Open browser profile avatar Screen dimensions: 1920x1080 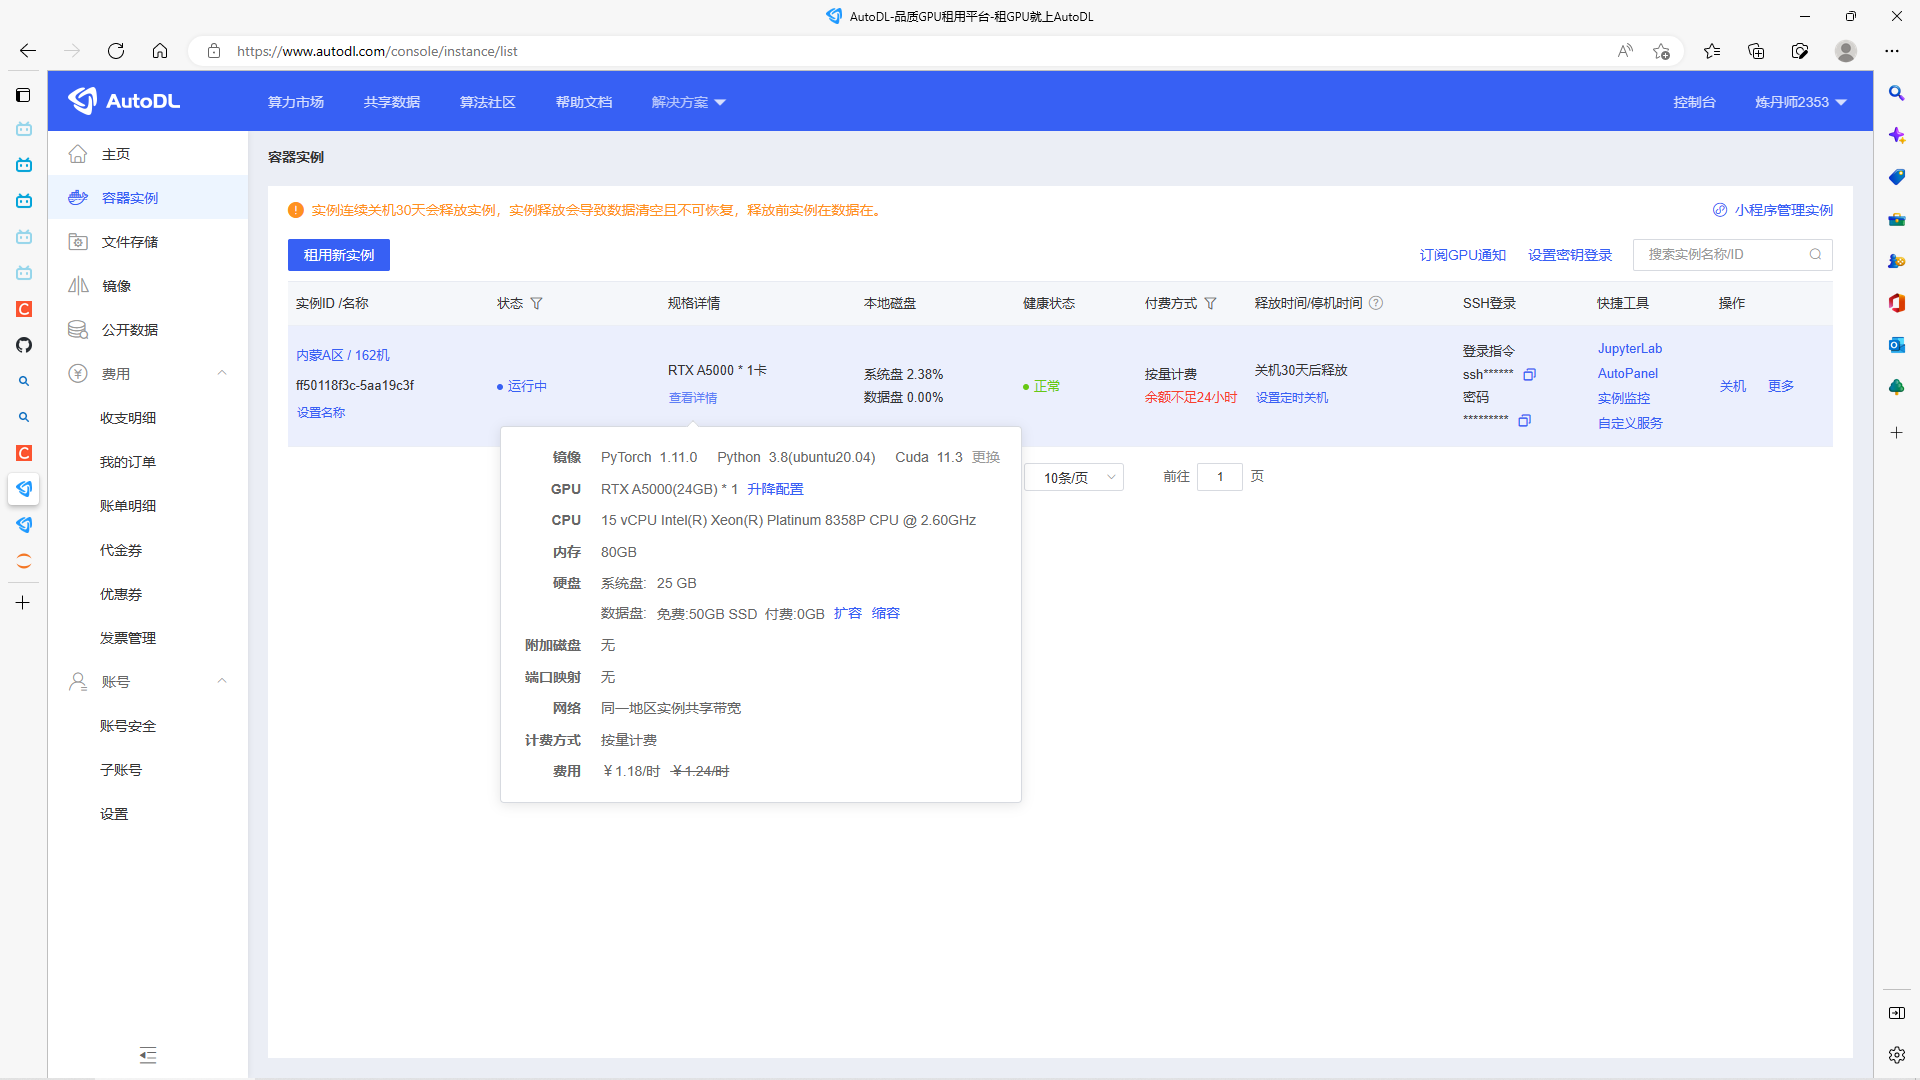point(1846,51)
